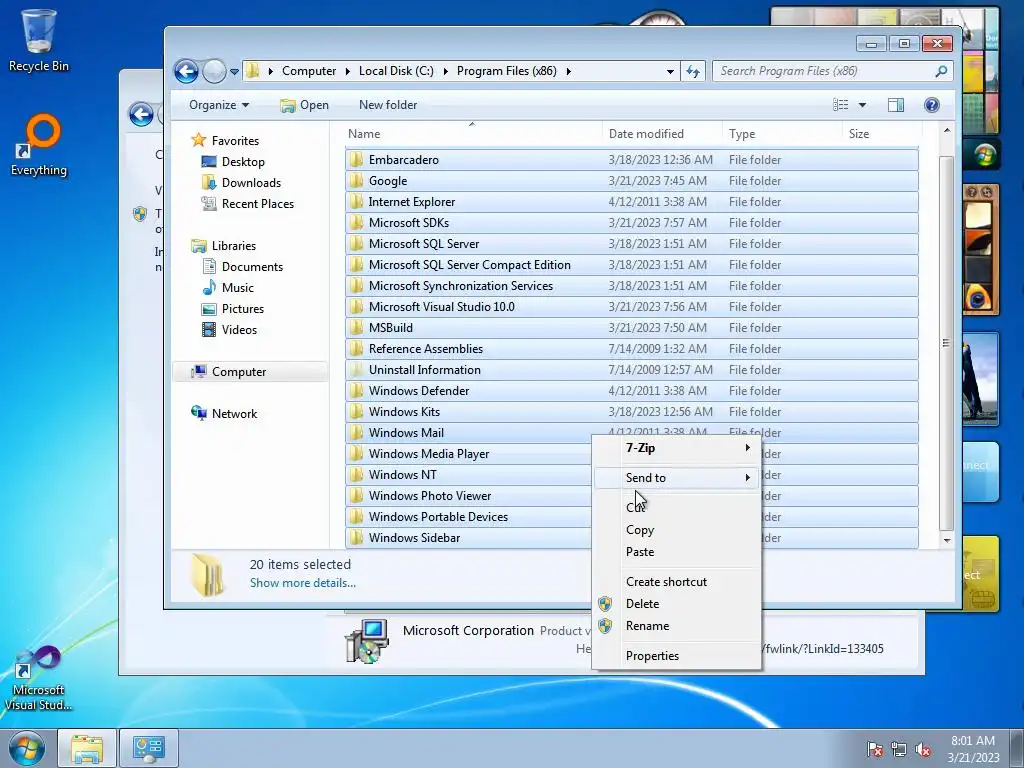This screenshot has height=768, width=1024.
Task: Click the Google folder icon
Action: [356, 181]
